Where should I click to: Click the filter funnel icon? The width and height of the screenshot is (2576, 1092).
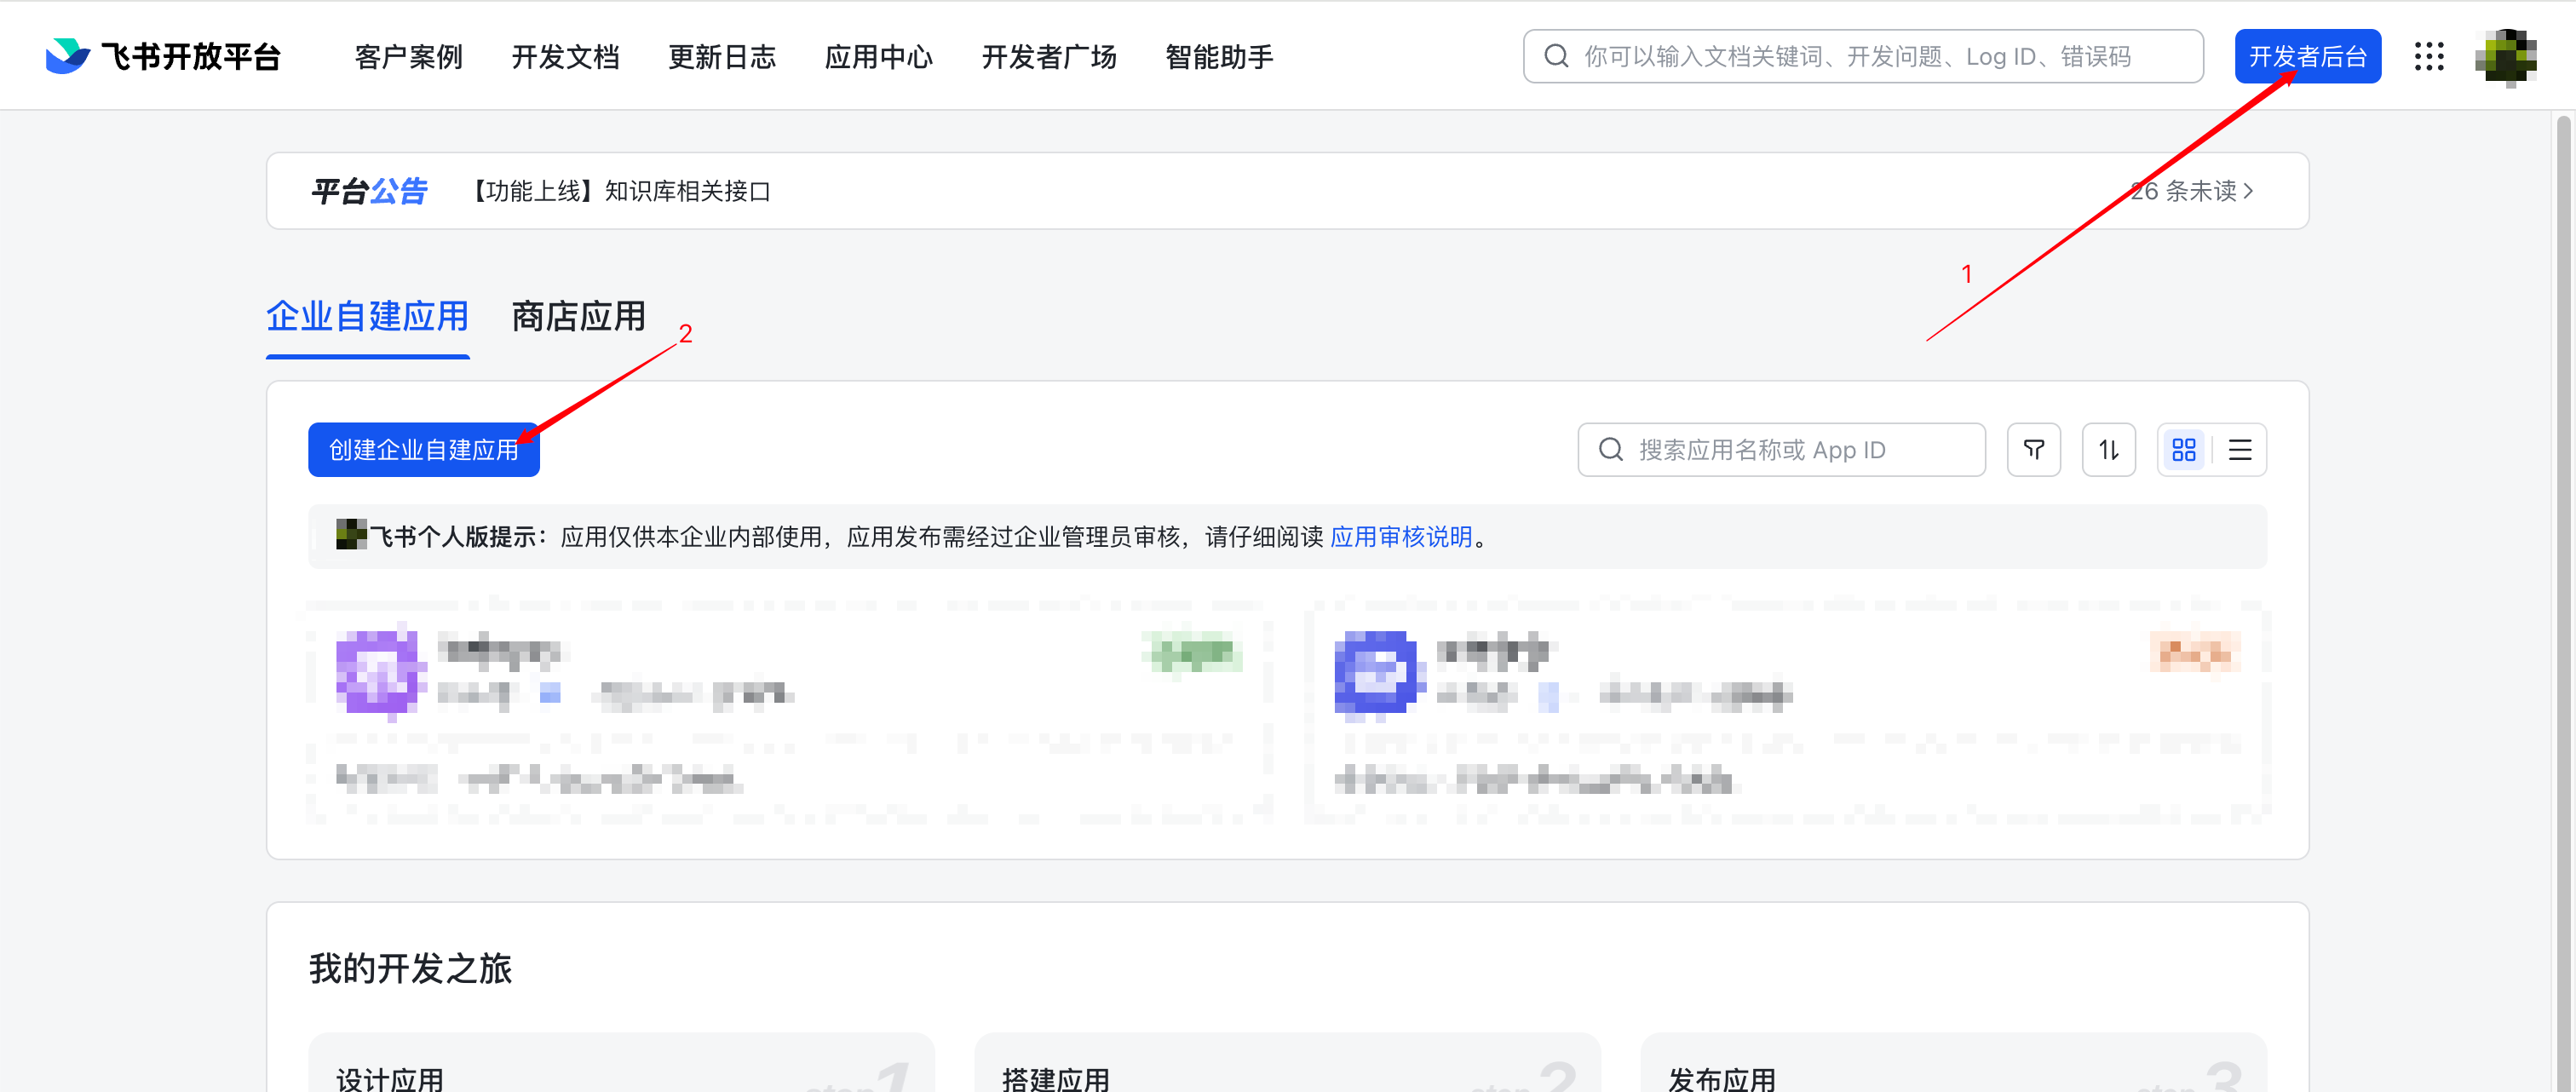(2033, 450)
